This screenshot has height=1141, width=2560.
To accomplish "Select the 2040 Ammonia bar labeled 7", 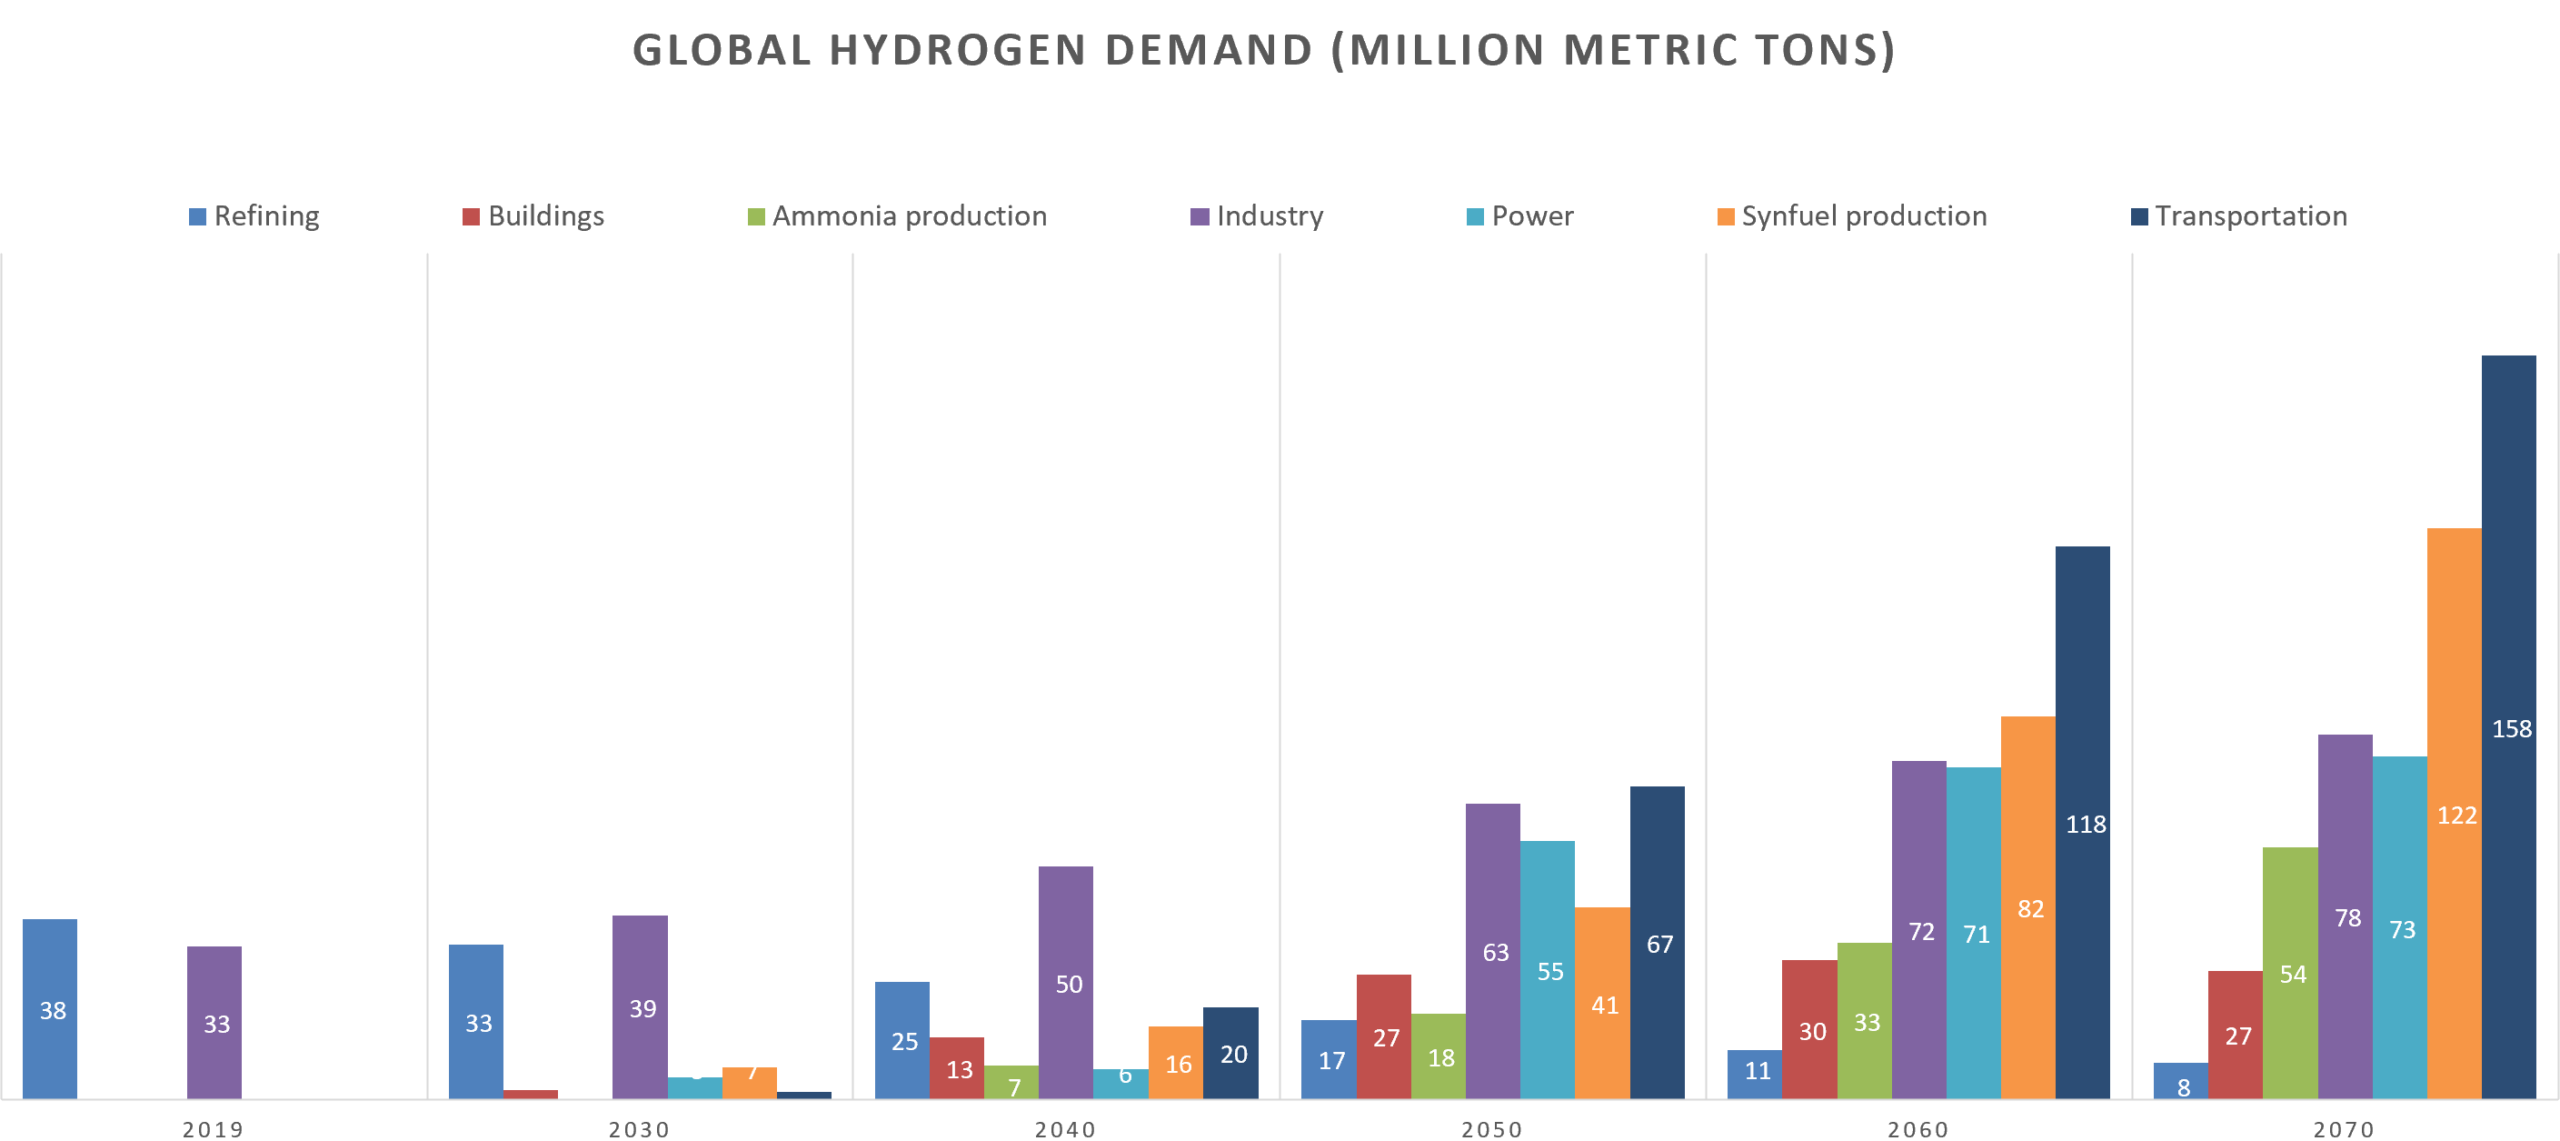I will [x=1011, y=1082].
